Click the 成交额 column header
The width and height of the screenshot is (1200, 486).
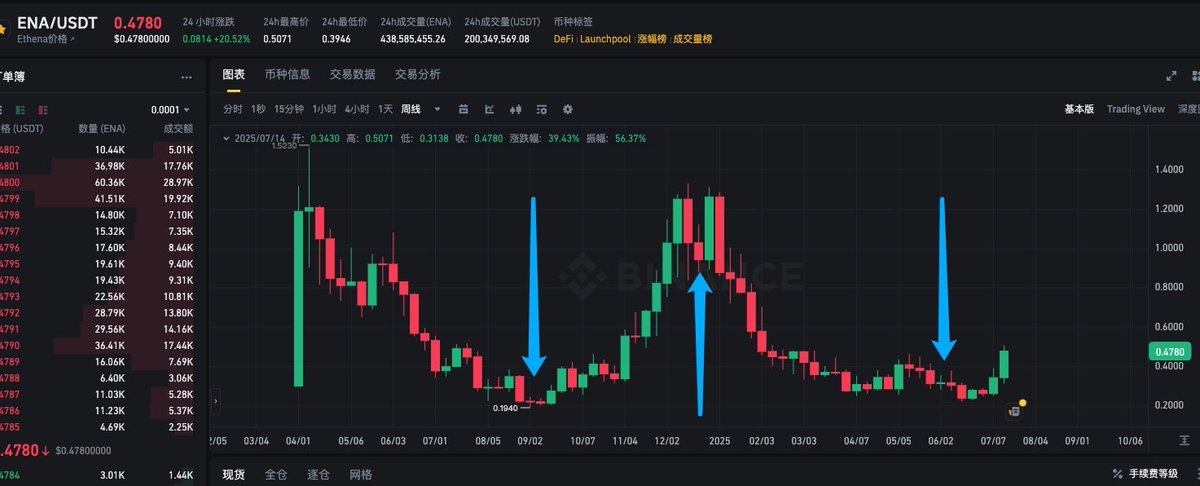tap(177, 129)
